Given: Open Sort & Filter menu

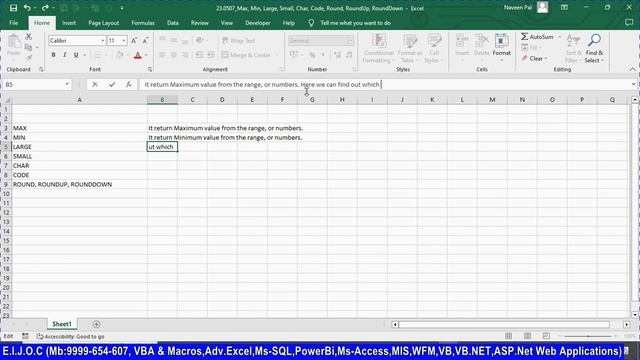Looking at the screenshot, I should 573,49.
